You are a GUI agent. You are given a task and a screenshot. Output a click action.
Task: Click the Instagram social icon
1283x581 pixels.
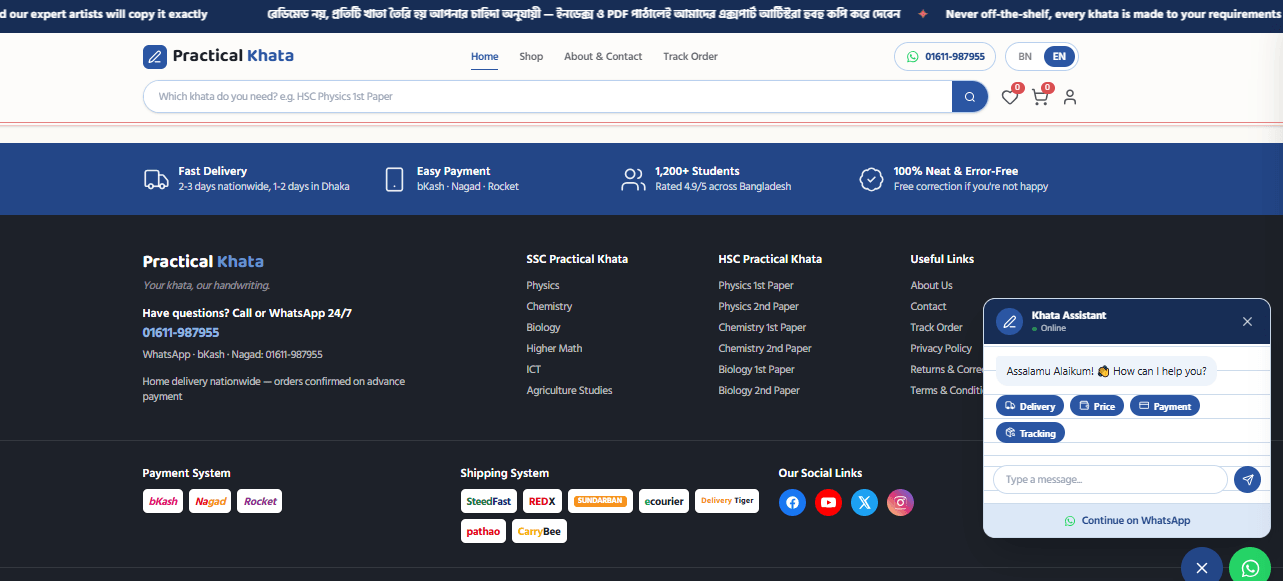click(901, 503)
